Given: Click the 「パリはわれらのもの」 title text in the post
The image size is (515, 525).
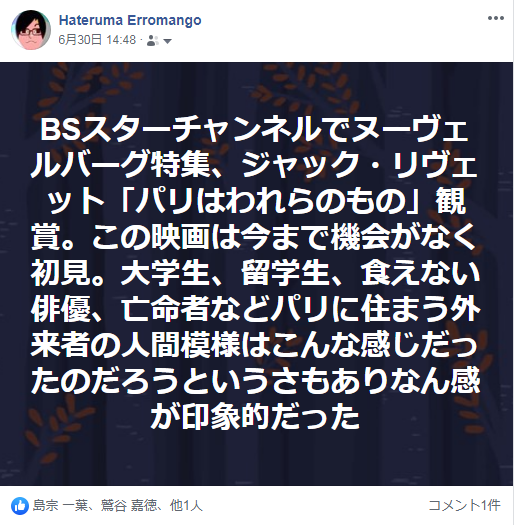Looking at the screenshot, I should pyautogui.click(x=272, y=202).
